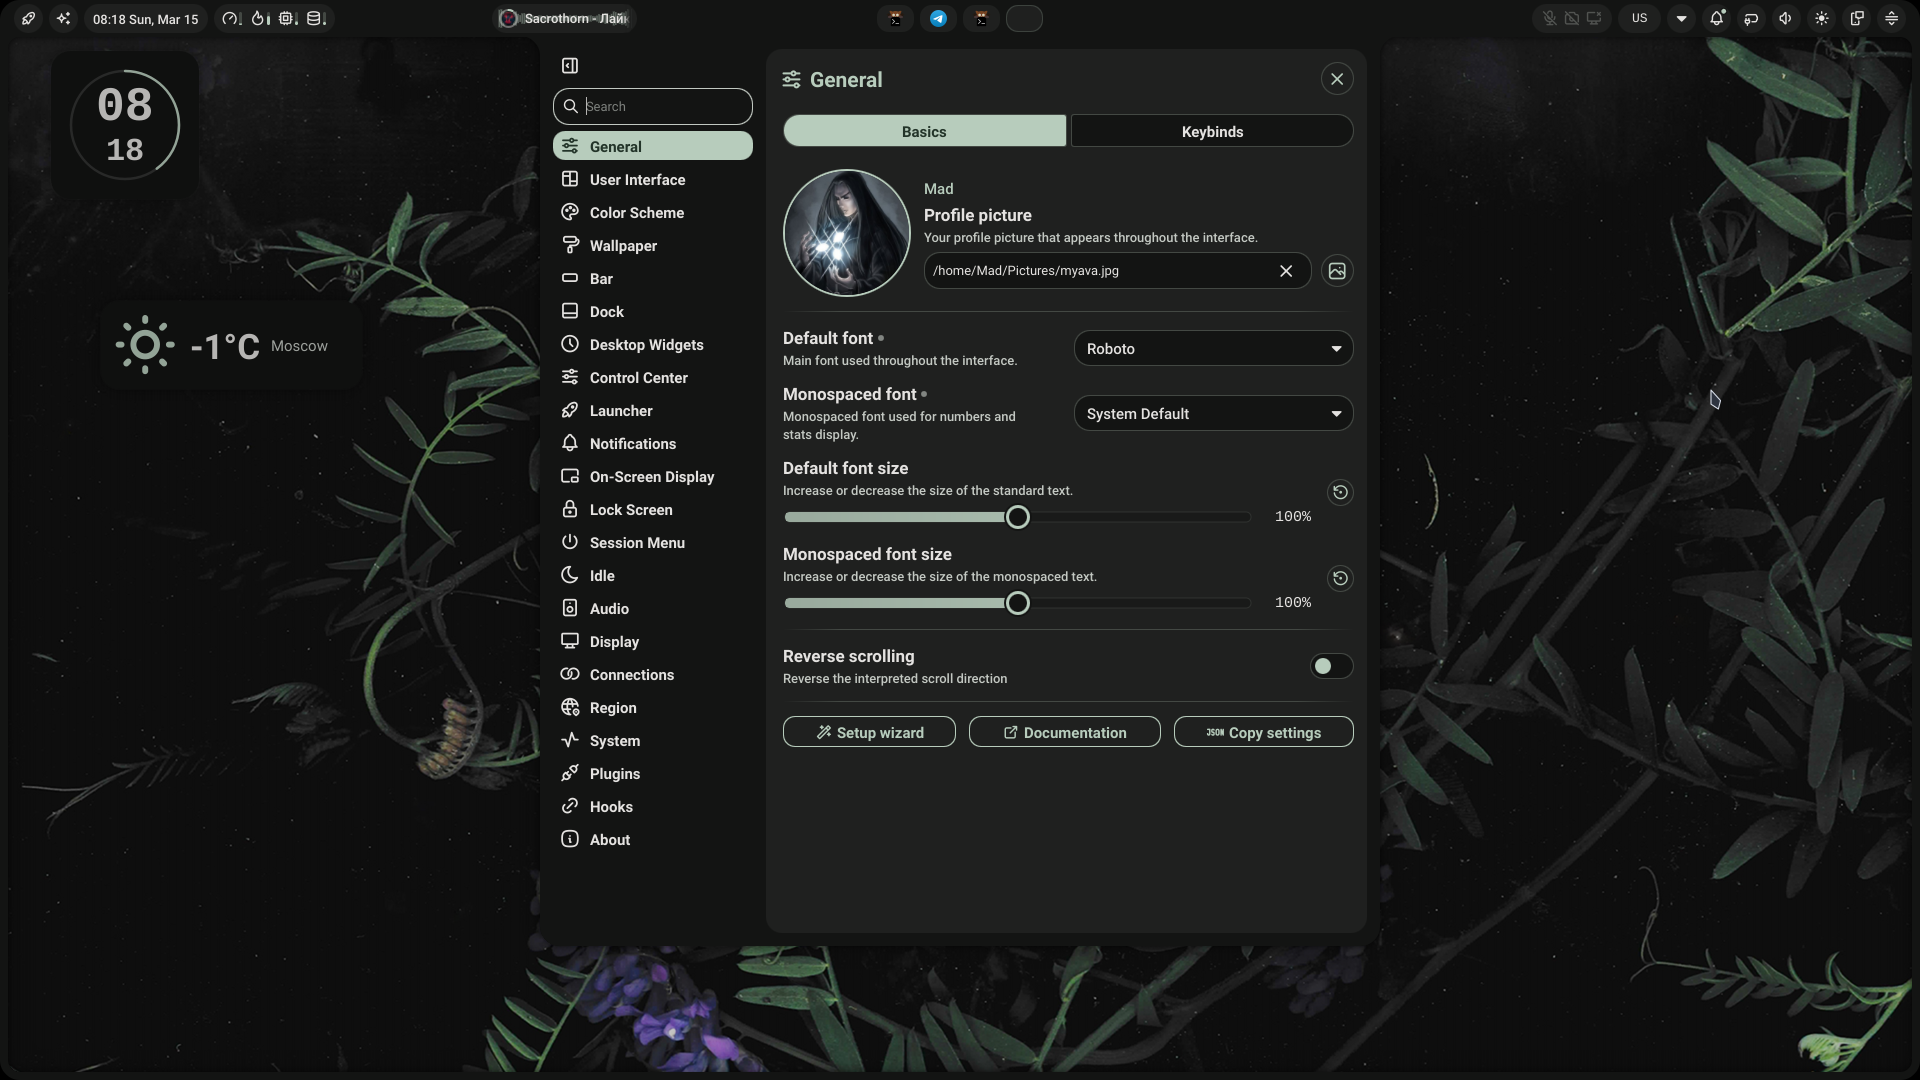Image resolution: width=1920 pixels, height=1080 pixels.
Task: Expand tray dropdown arrow in top bar
Action: pos(1681,18)
